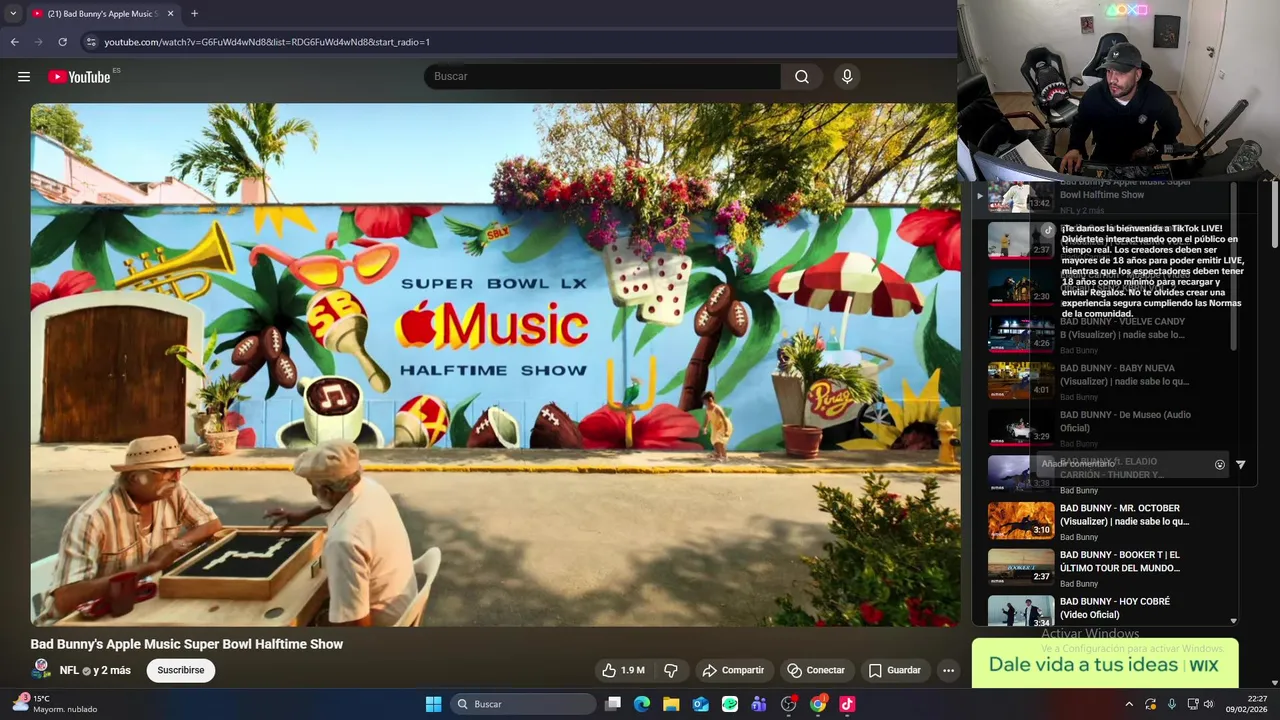Open the weather widget showing 15°C
This screenshot has height=720, width=1280.
pos(56,704)
